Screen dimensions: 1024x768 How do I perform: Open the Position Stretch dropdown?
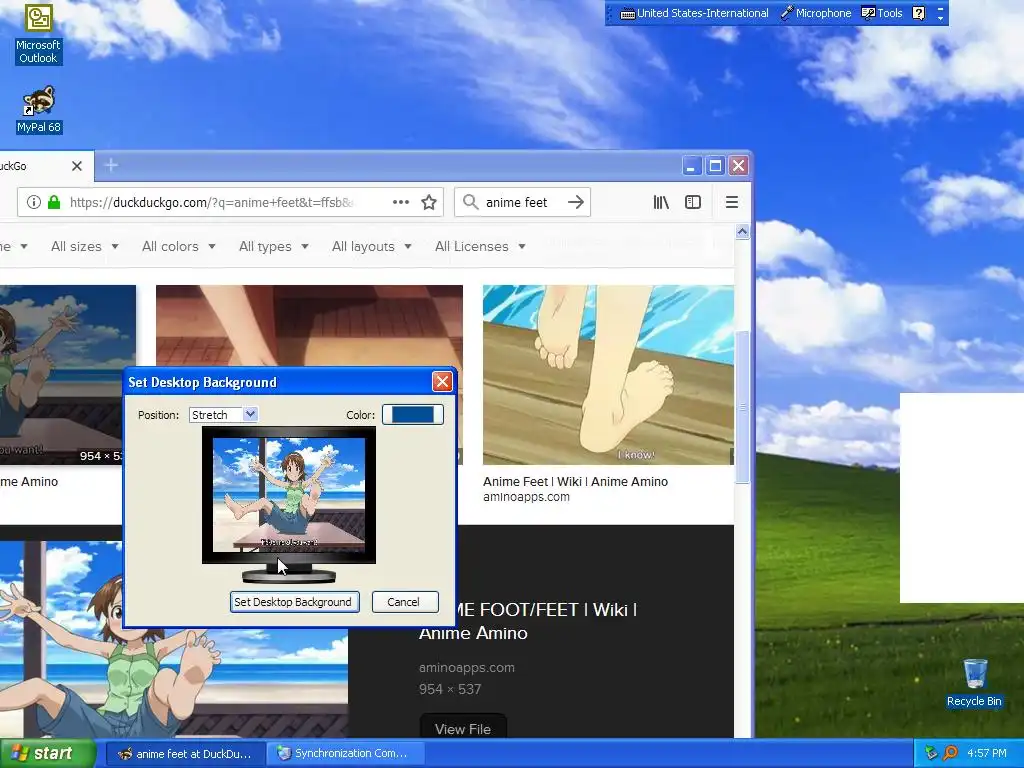pyautogui.click(x=223, y=415)
